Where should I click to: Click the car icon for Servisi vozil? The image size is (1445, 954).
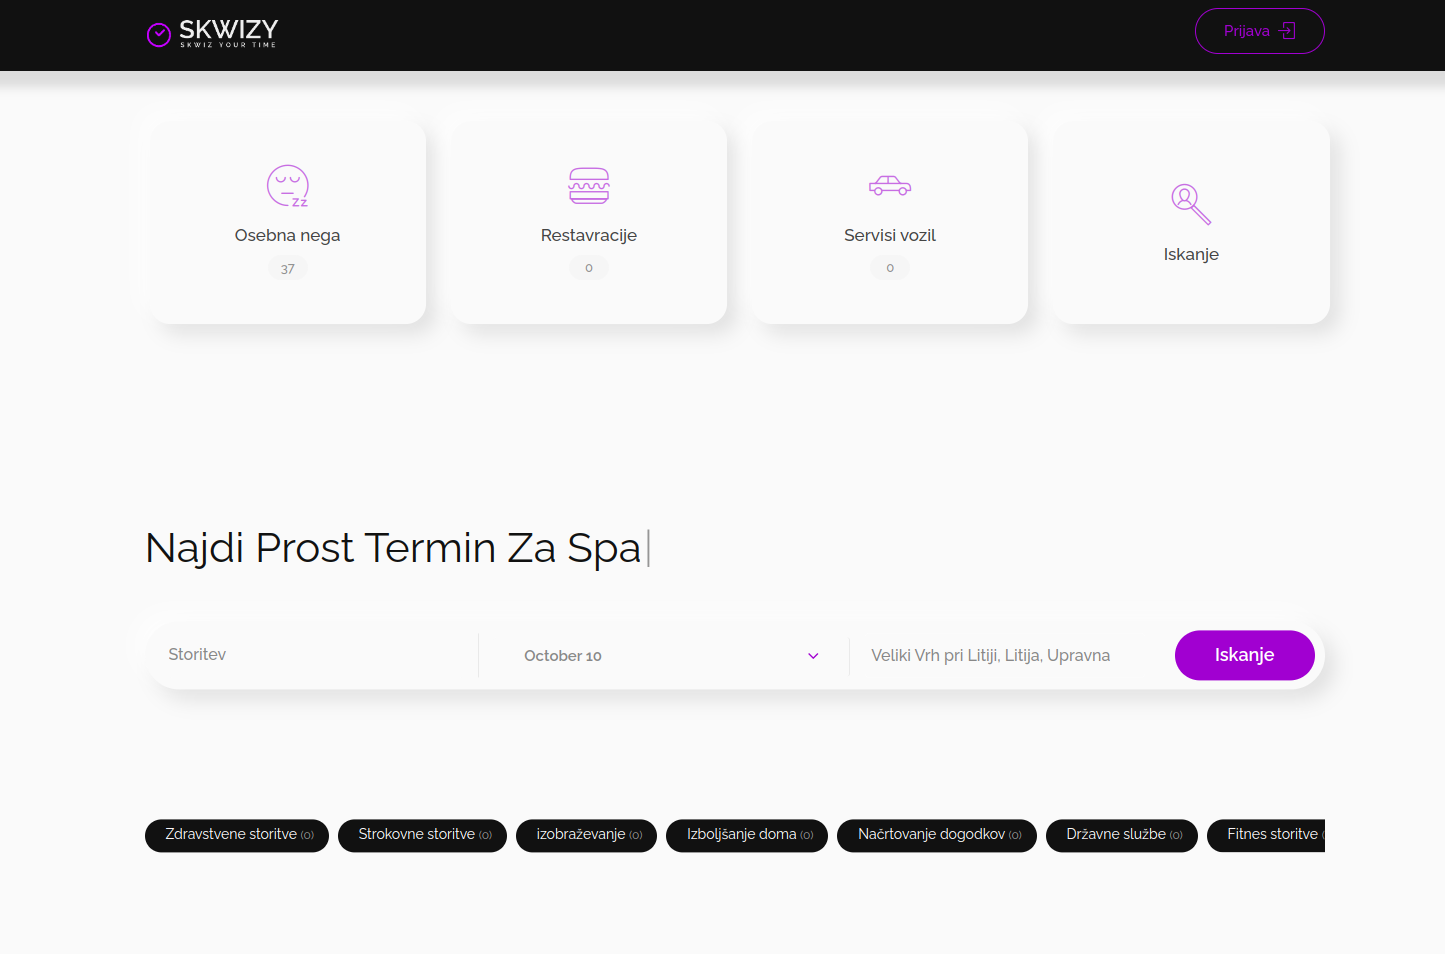pos(890,186)
